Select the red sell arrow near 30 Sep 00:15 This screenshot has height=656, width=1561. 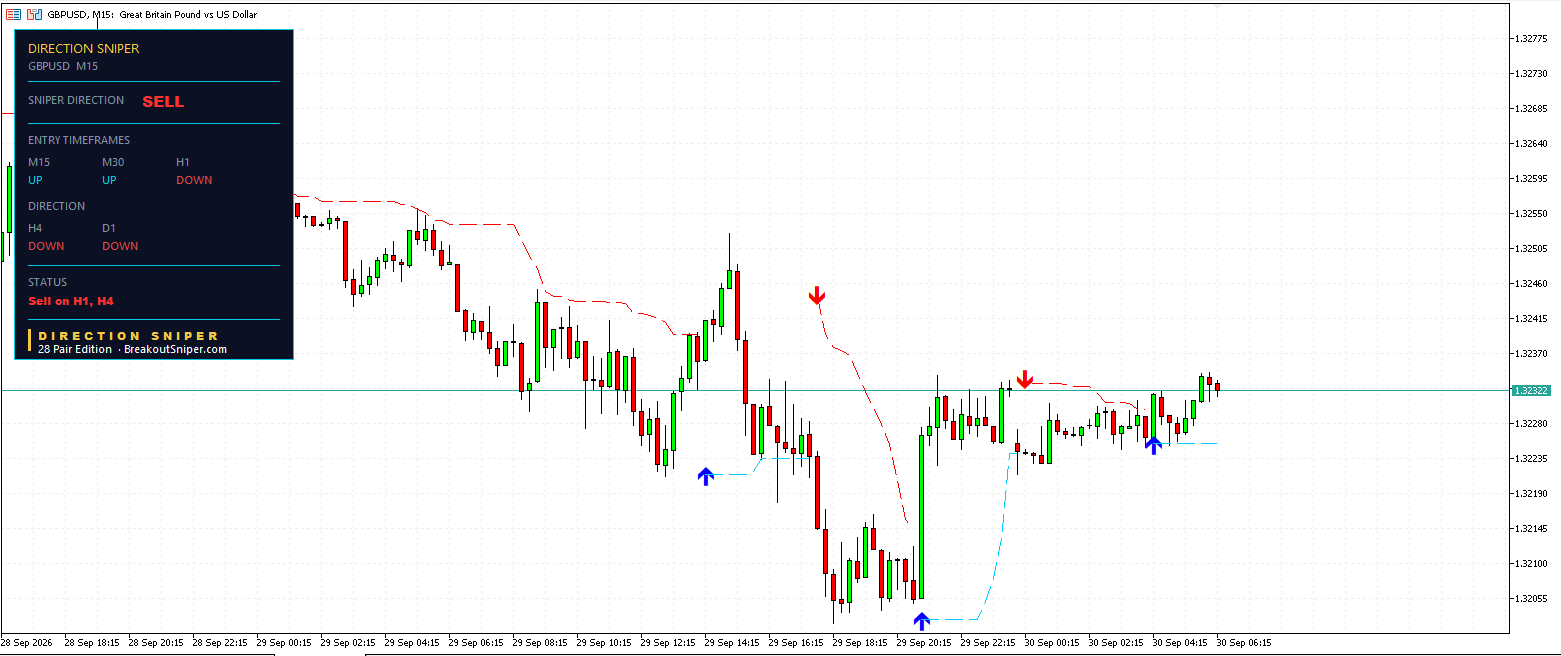1025,379
